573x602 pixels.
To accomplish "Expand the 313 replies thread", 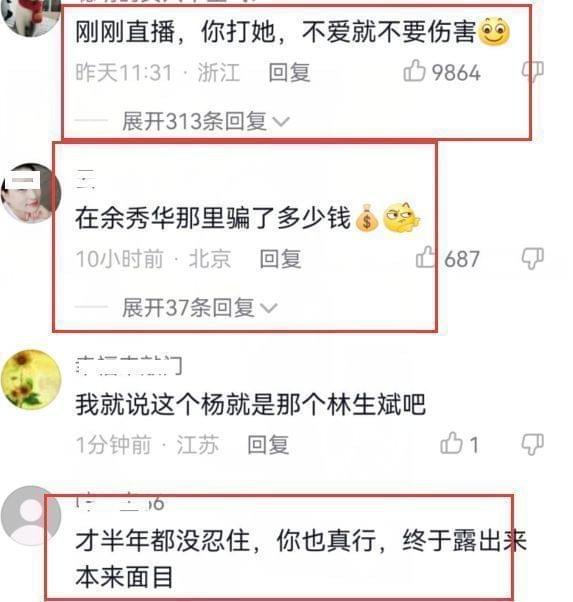I will pyautogui.click(x=205, y=121).
